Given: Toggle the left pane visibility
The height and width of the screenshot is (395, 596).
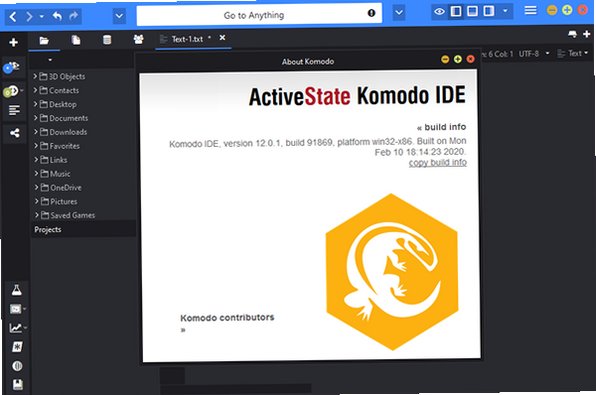Looking at the screenshot, I should click(x=456, y=11).
